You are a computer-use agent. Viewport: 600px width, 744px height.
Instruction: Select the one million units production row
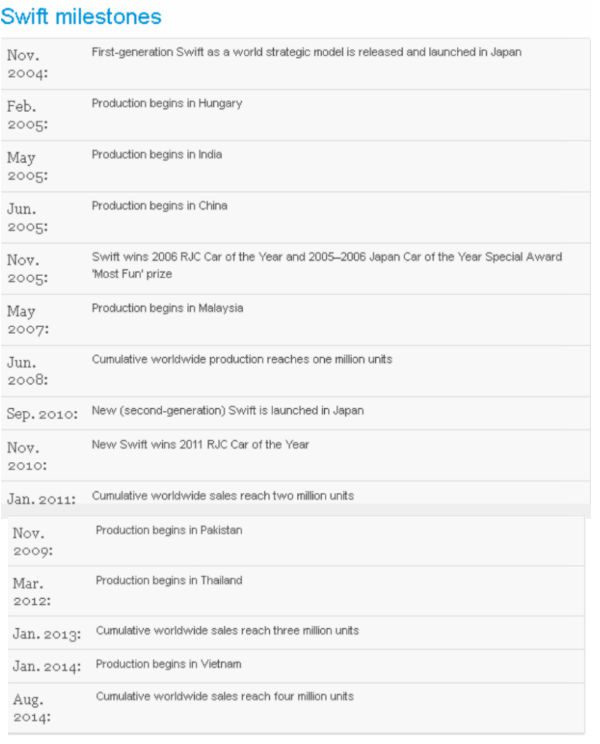[242, 359]
